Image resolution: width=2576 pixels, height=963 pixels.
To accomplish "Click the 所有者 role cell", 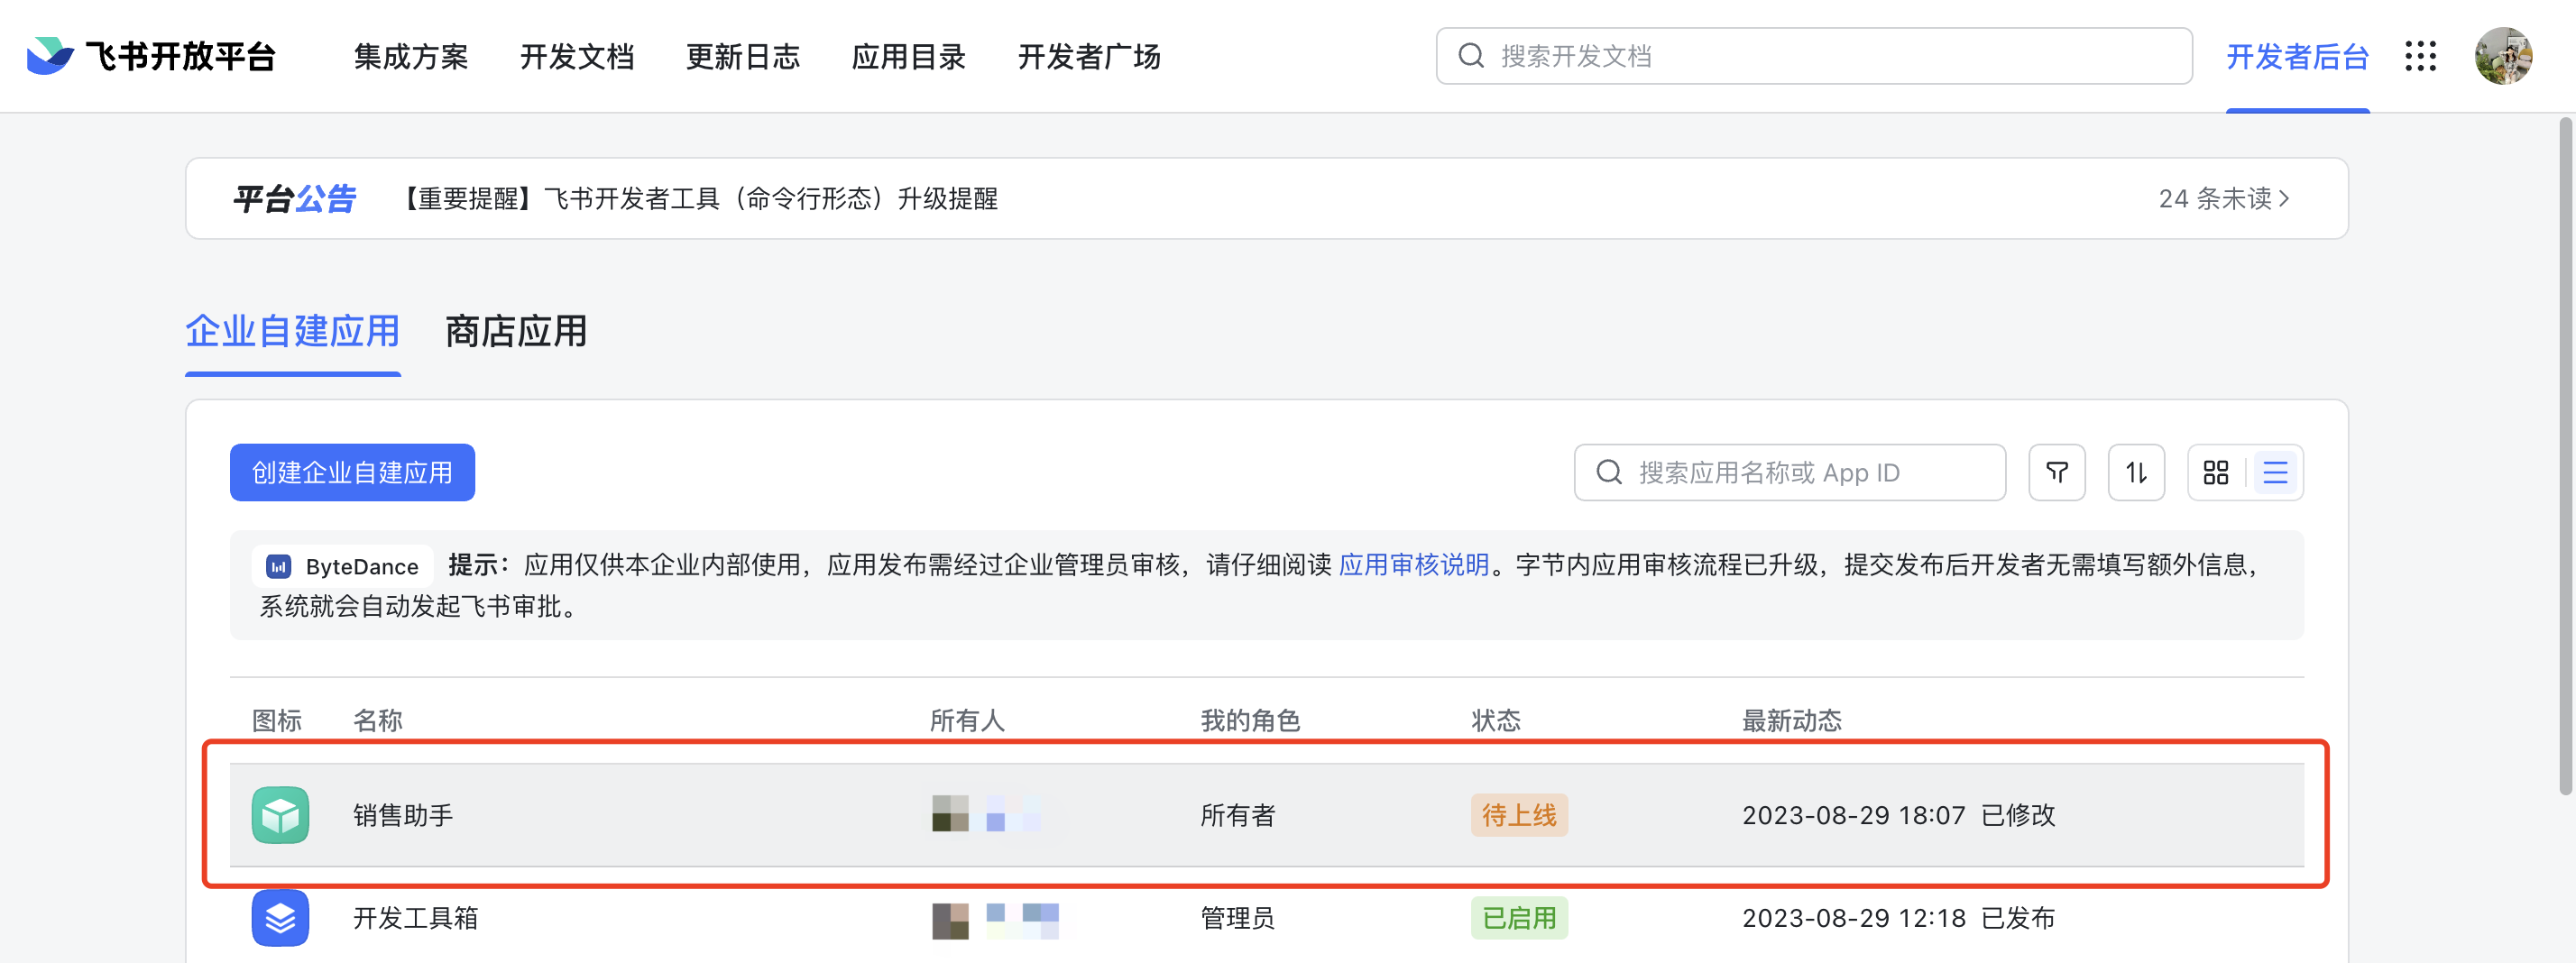I will click(x=1238, y=815).
